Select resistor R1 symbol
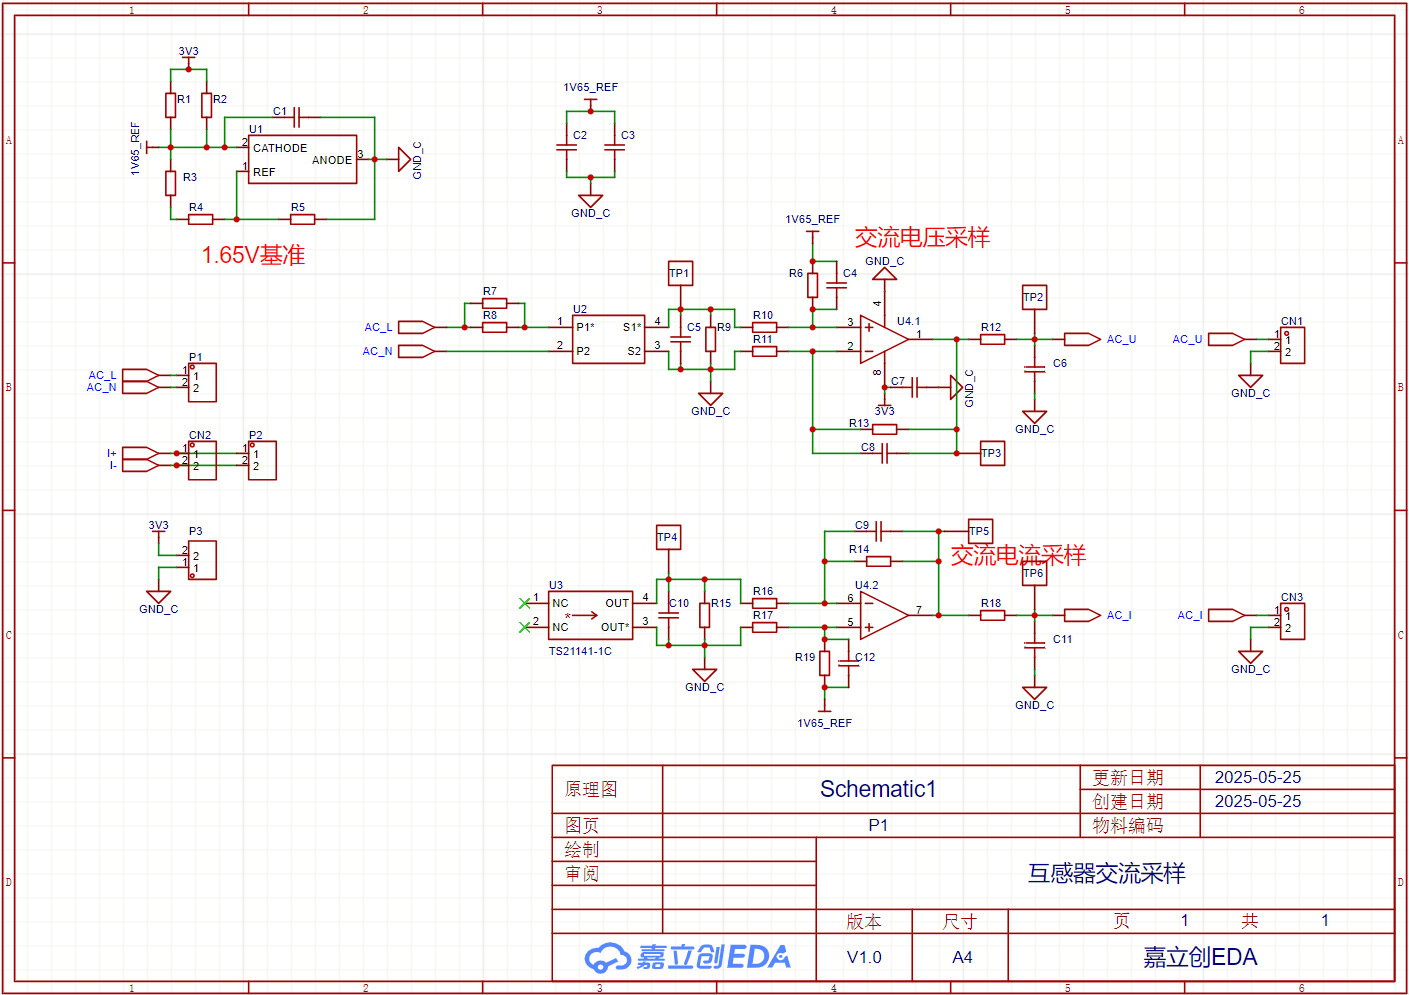1409x995 pixels. tap(171, 105)
